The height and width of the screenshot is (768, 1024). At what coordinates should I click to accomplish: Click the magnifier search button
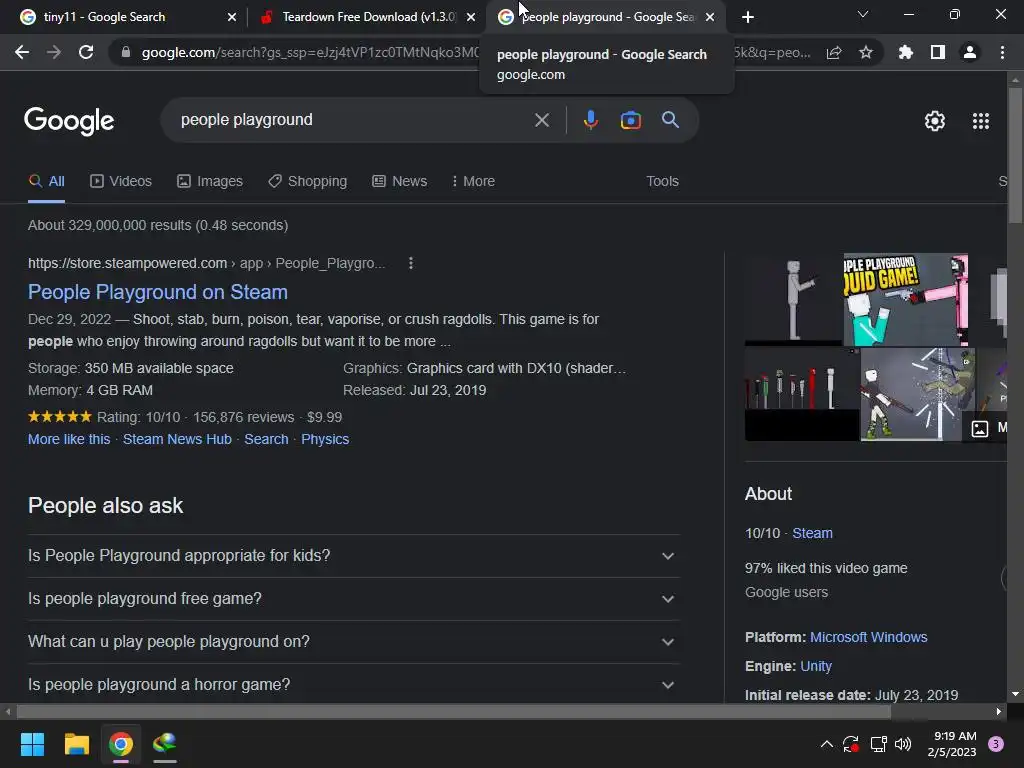pos(670,120)
